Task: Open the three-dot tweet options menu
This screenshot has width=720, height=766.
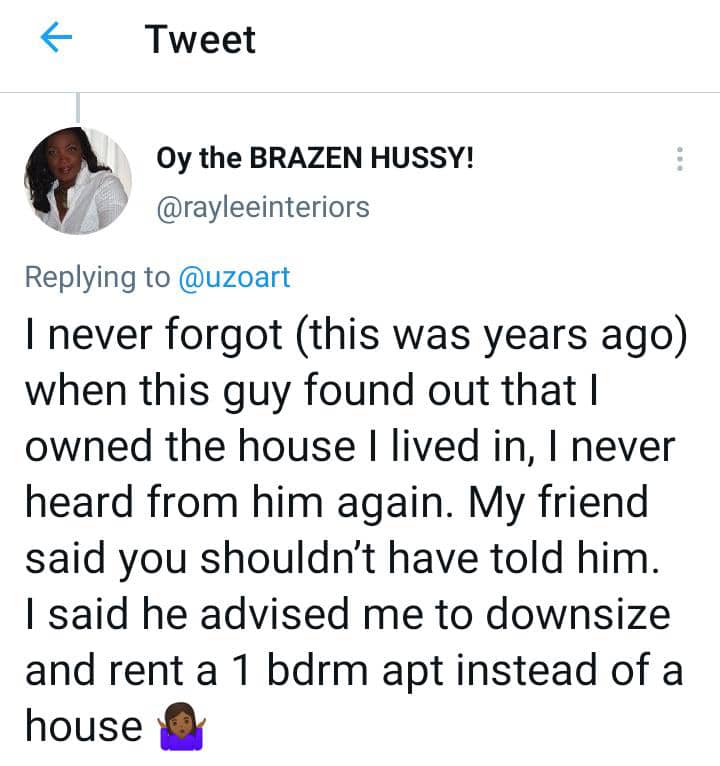Action: pos(680,159)
